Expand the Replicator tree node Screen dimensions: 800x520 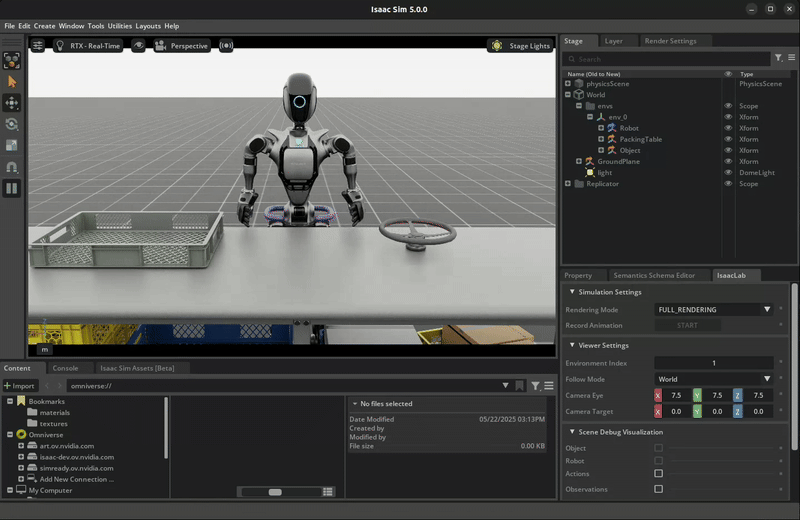tap(568, 184)
